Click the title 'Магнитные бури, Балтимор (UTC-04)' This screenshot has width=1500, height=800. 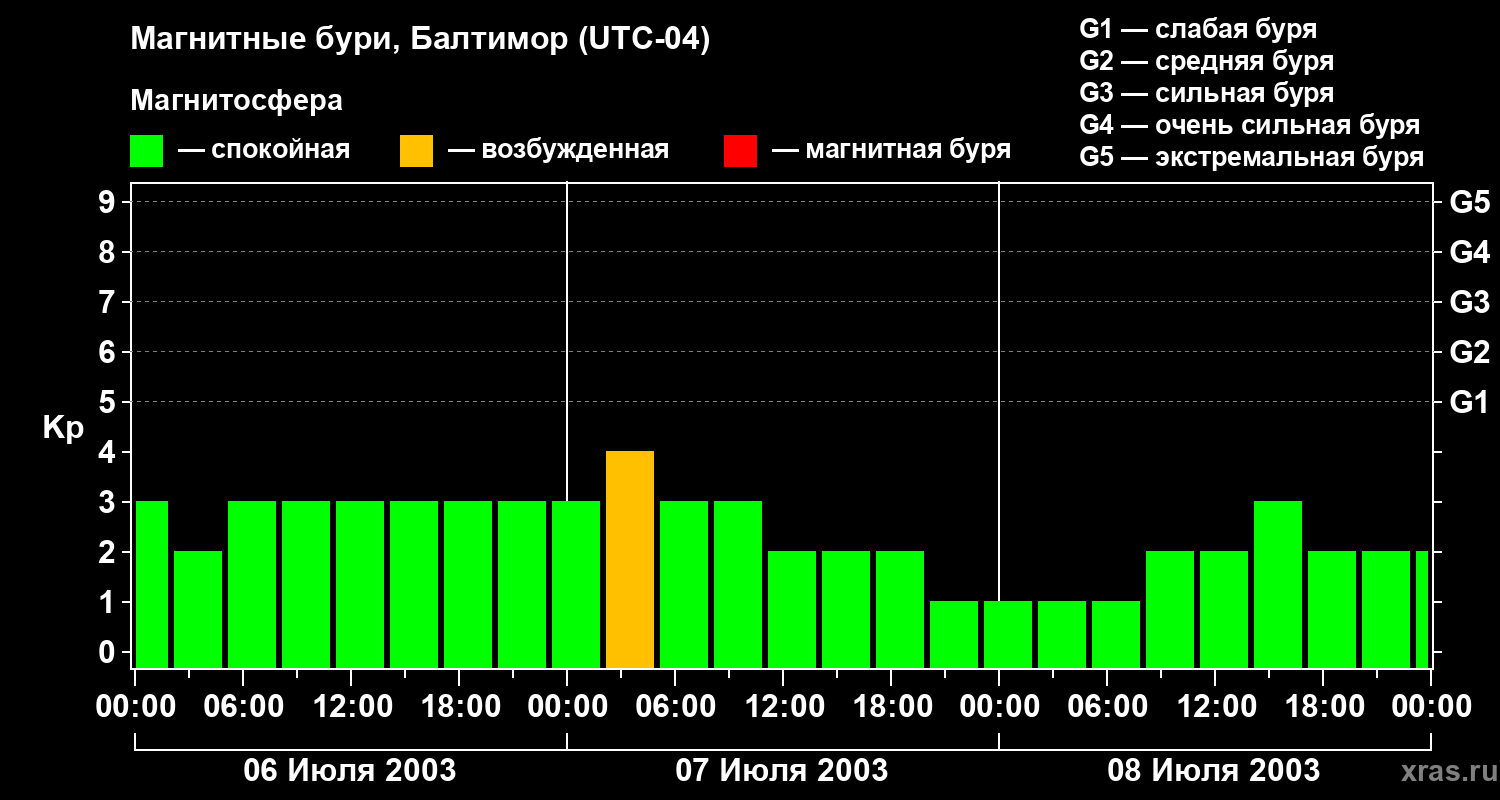click(x=420, y=40)
